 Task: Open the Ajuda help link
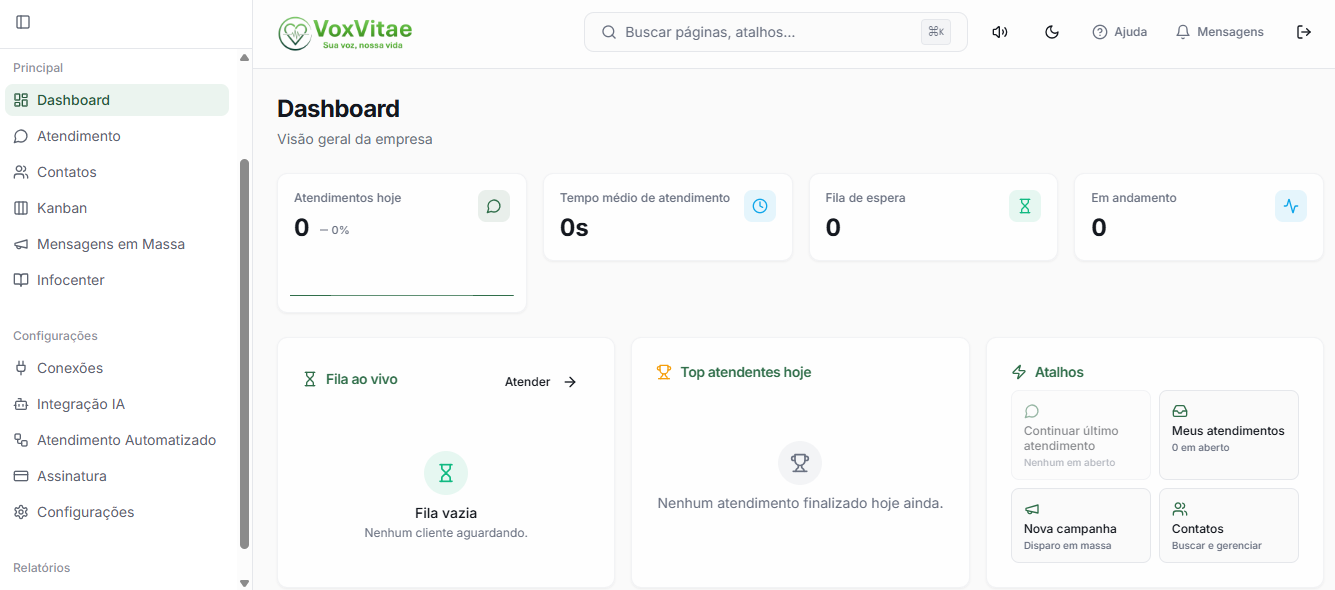coord(1120,32)
